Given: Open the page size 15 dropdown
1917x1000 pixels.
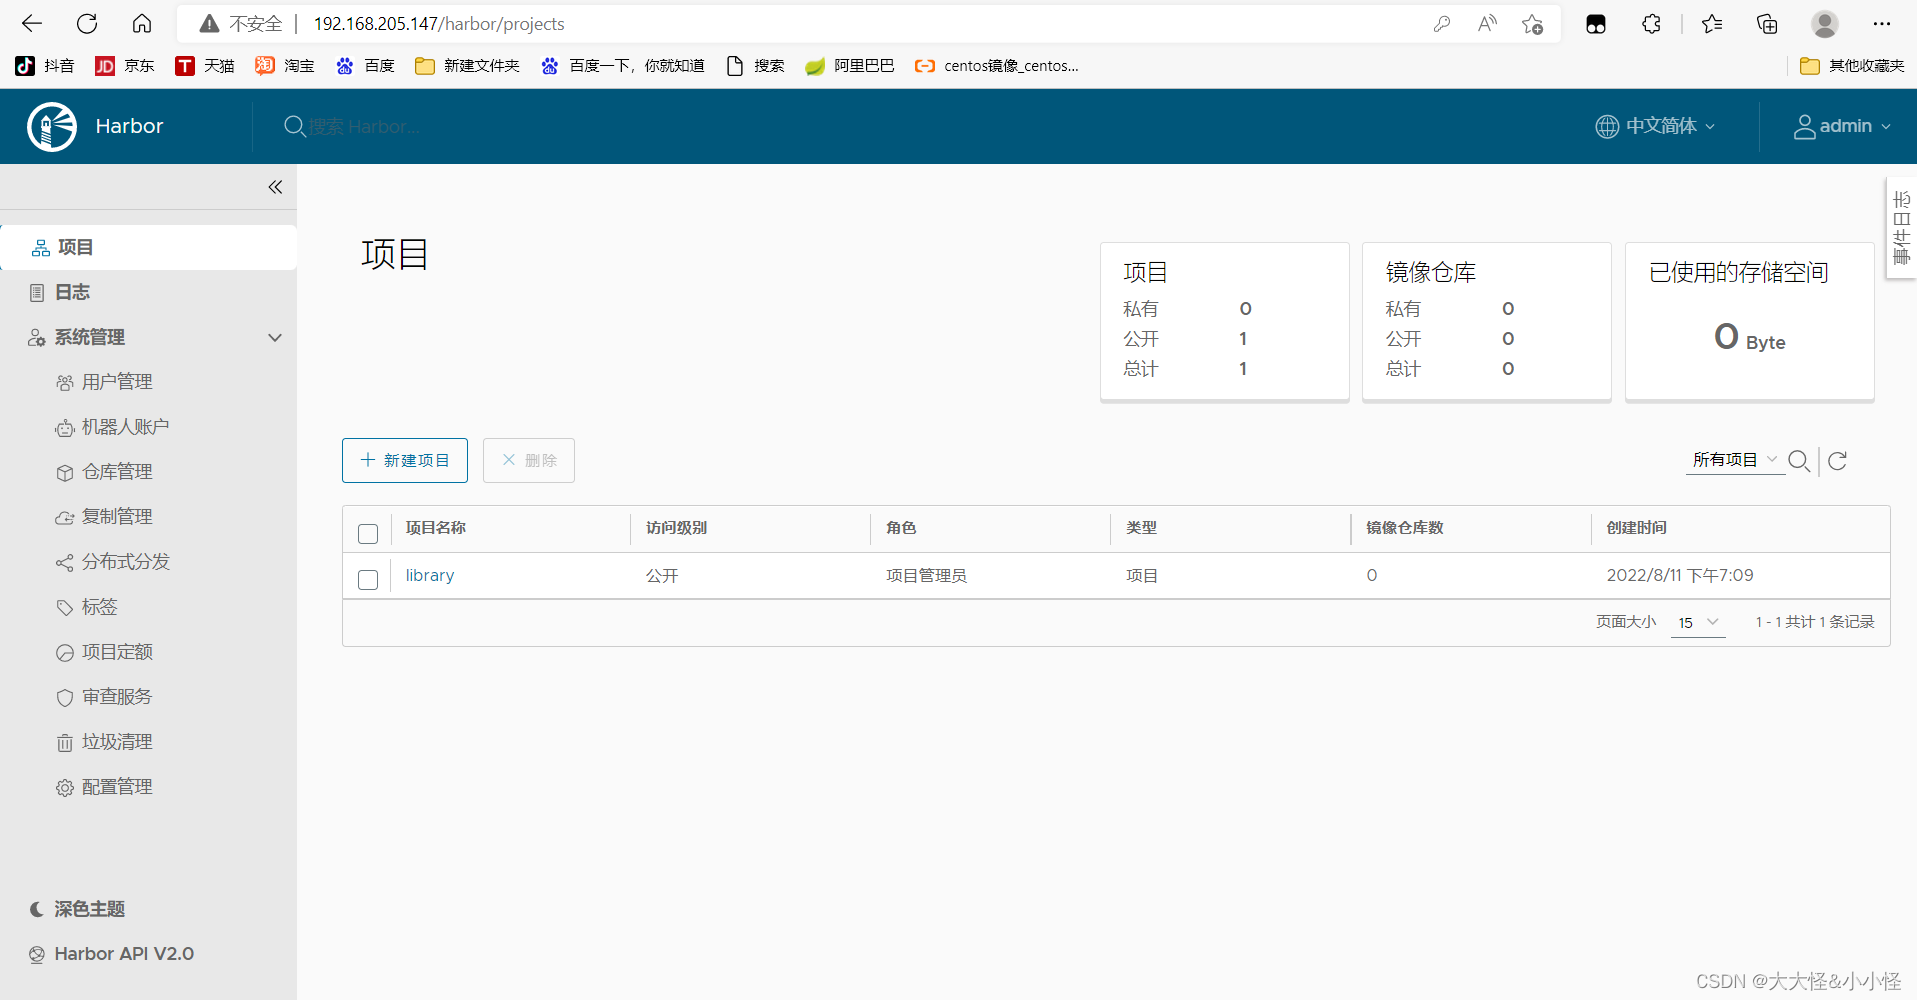Looking at the screenshot, I should (x=1698, y=622).
